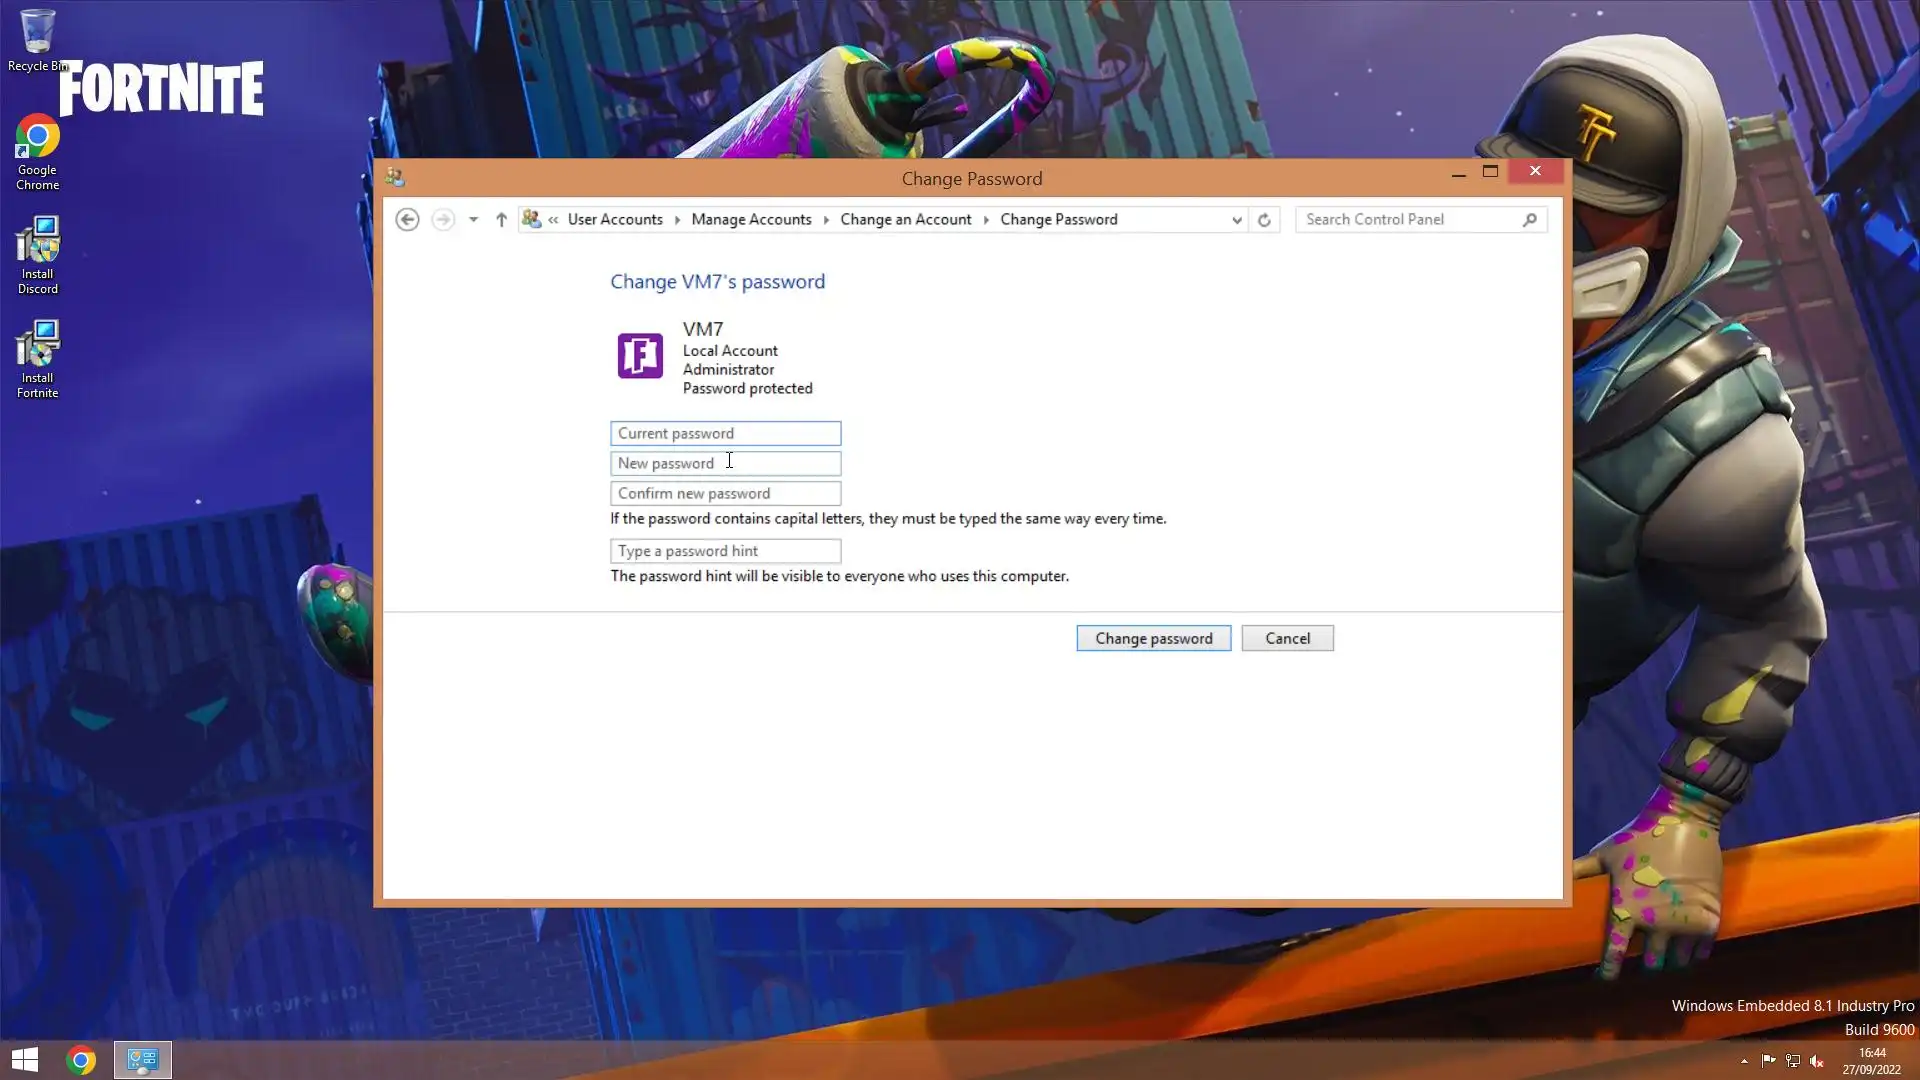Click the search magnifier icon
Image resolution: width=1920 pixels, height=1080 pixels.
pyautogui.click(x=1529, y=219)
